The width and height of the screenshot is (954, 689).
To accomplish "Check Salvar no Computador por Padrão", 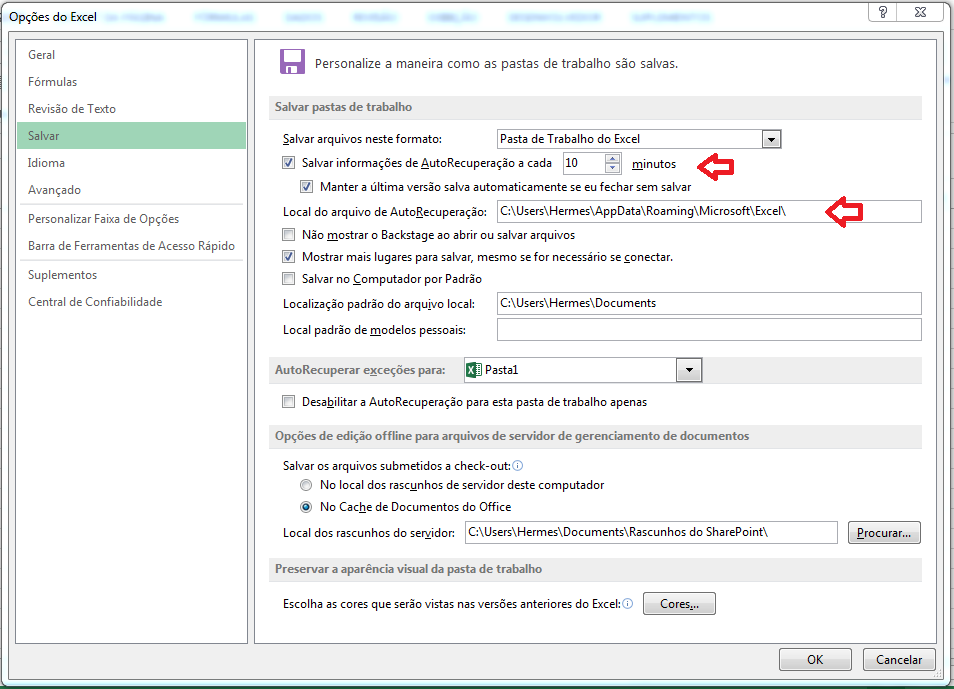I will click(289, 279).
